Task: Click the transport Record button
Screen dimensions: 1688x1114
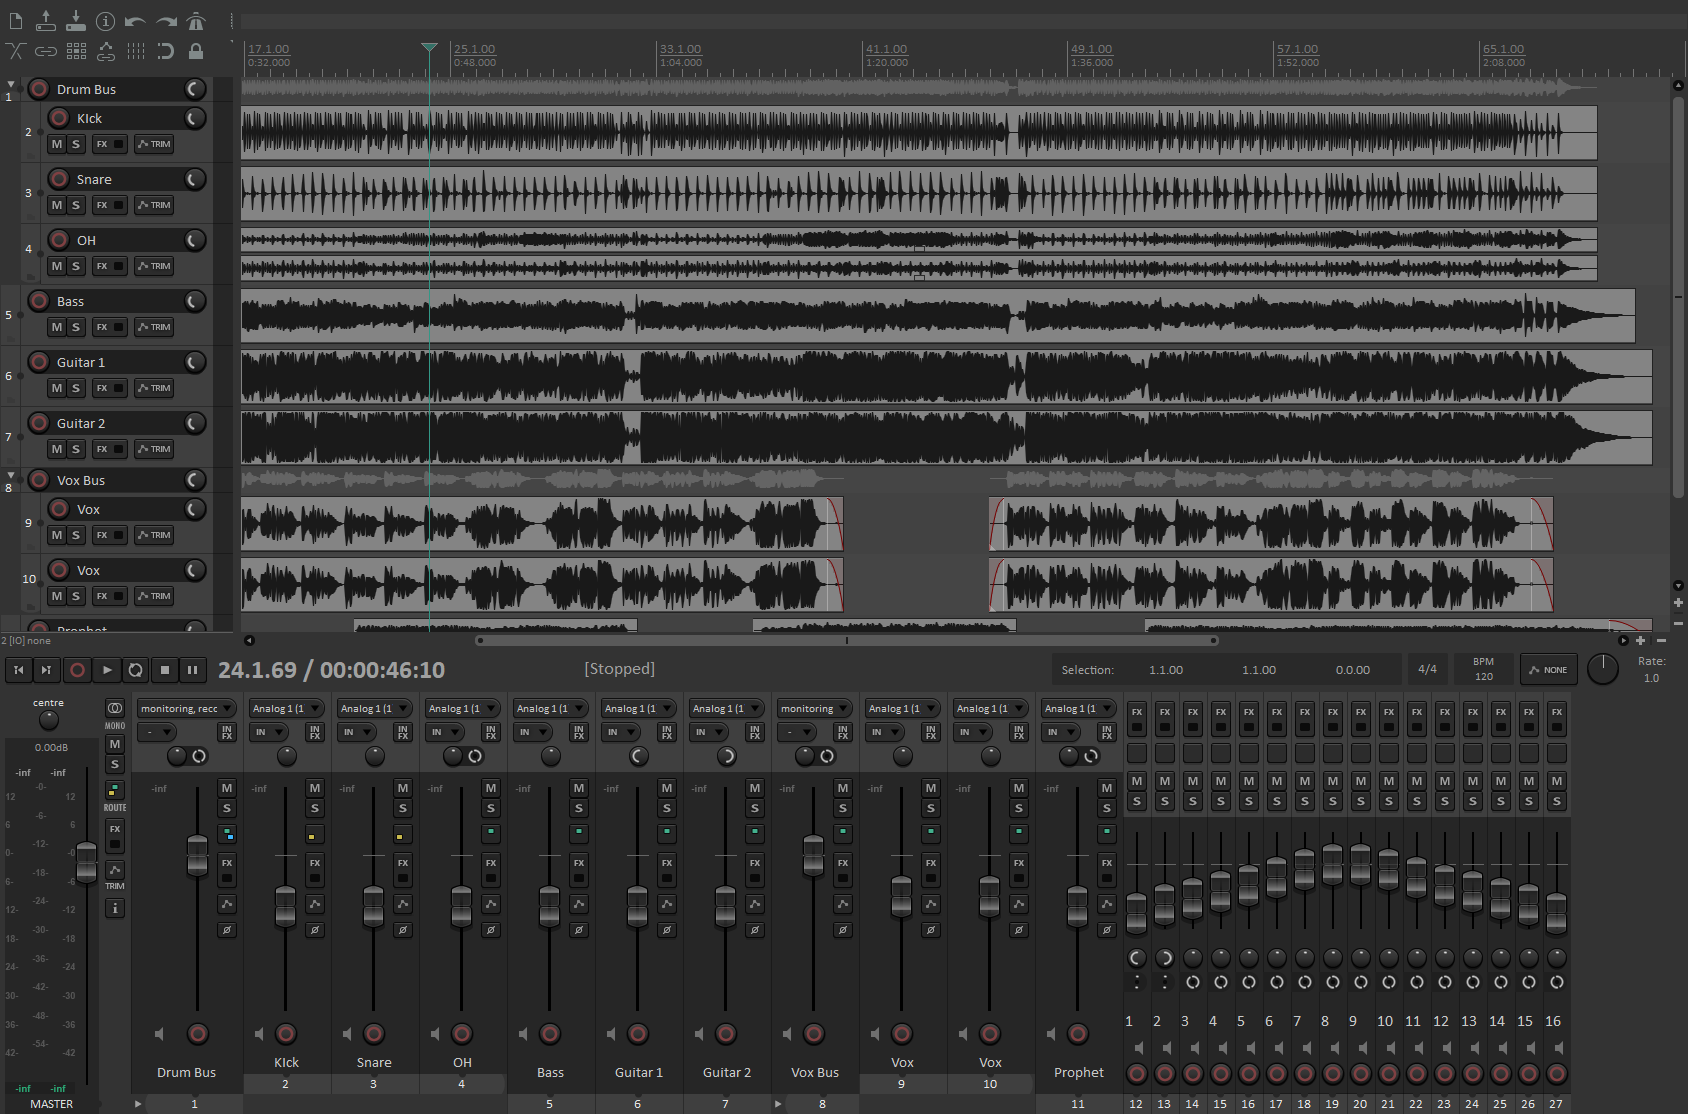Action: [x=77, y=670]
